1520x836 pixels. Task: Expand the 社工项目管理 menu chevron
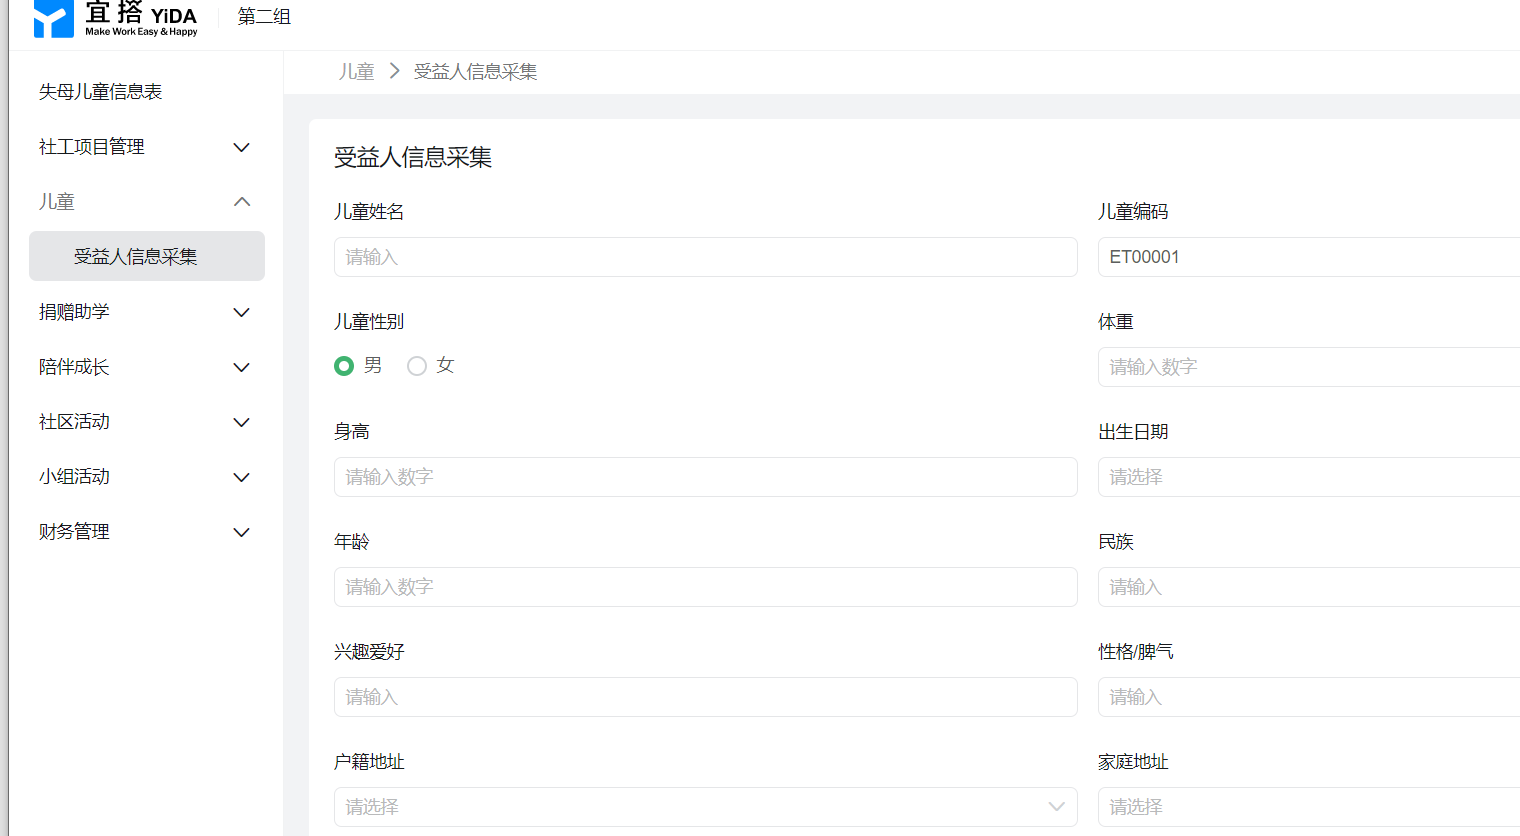pos(241,147)
